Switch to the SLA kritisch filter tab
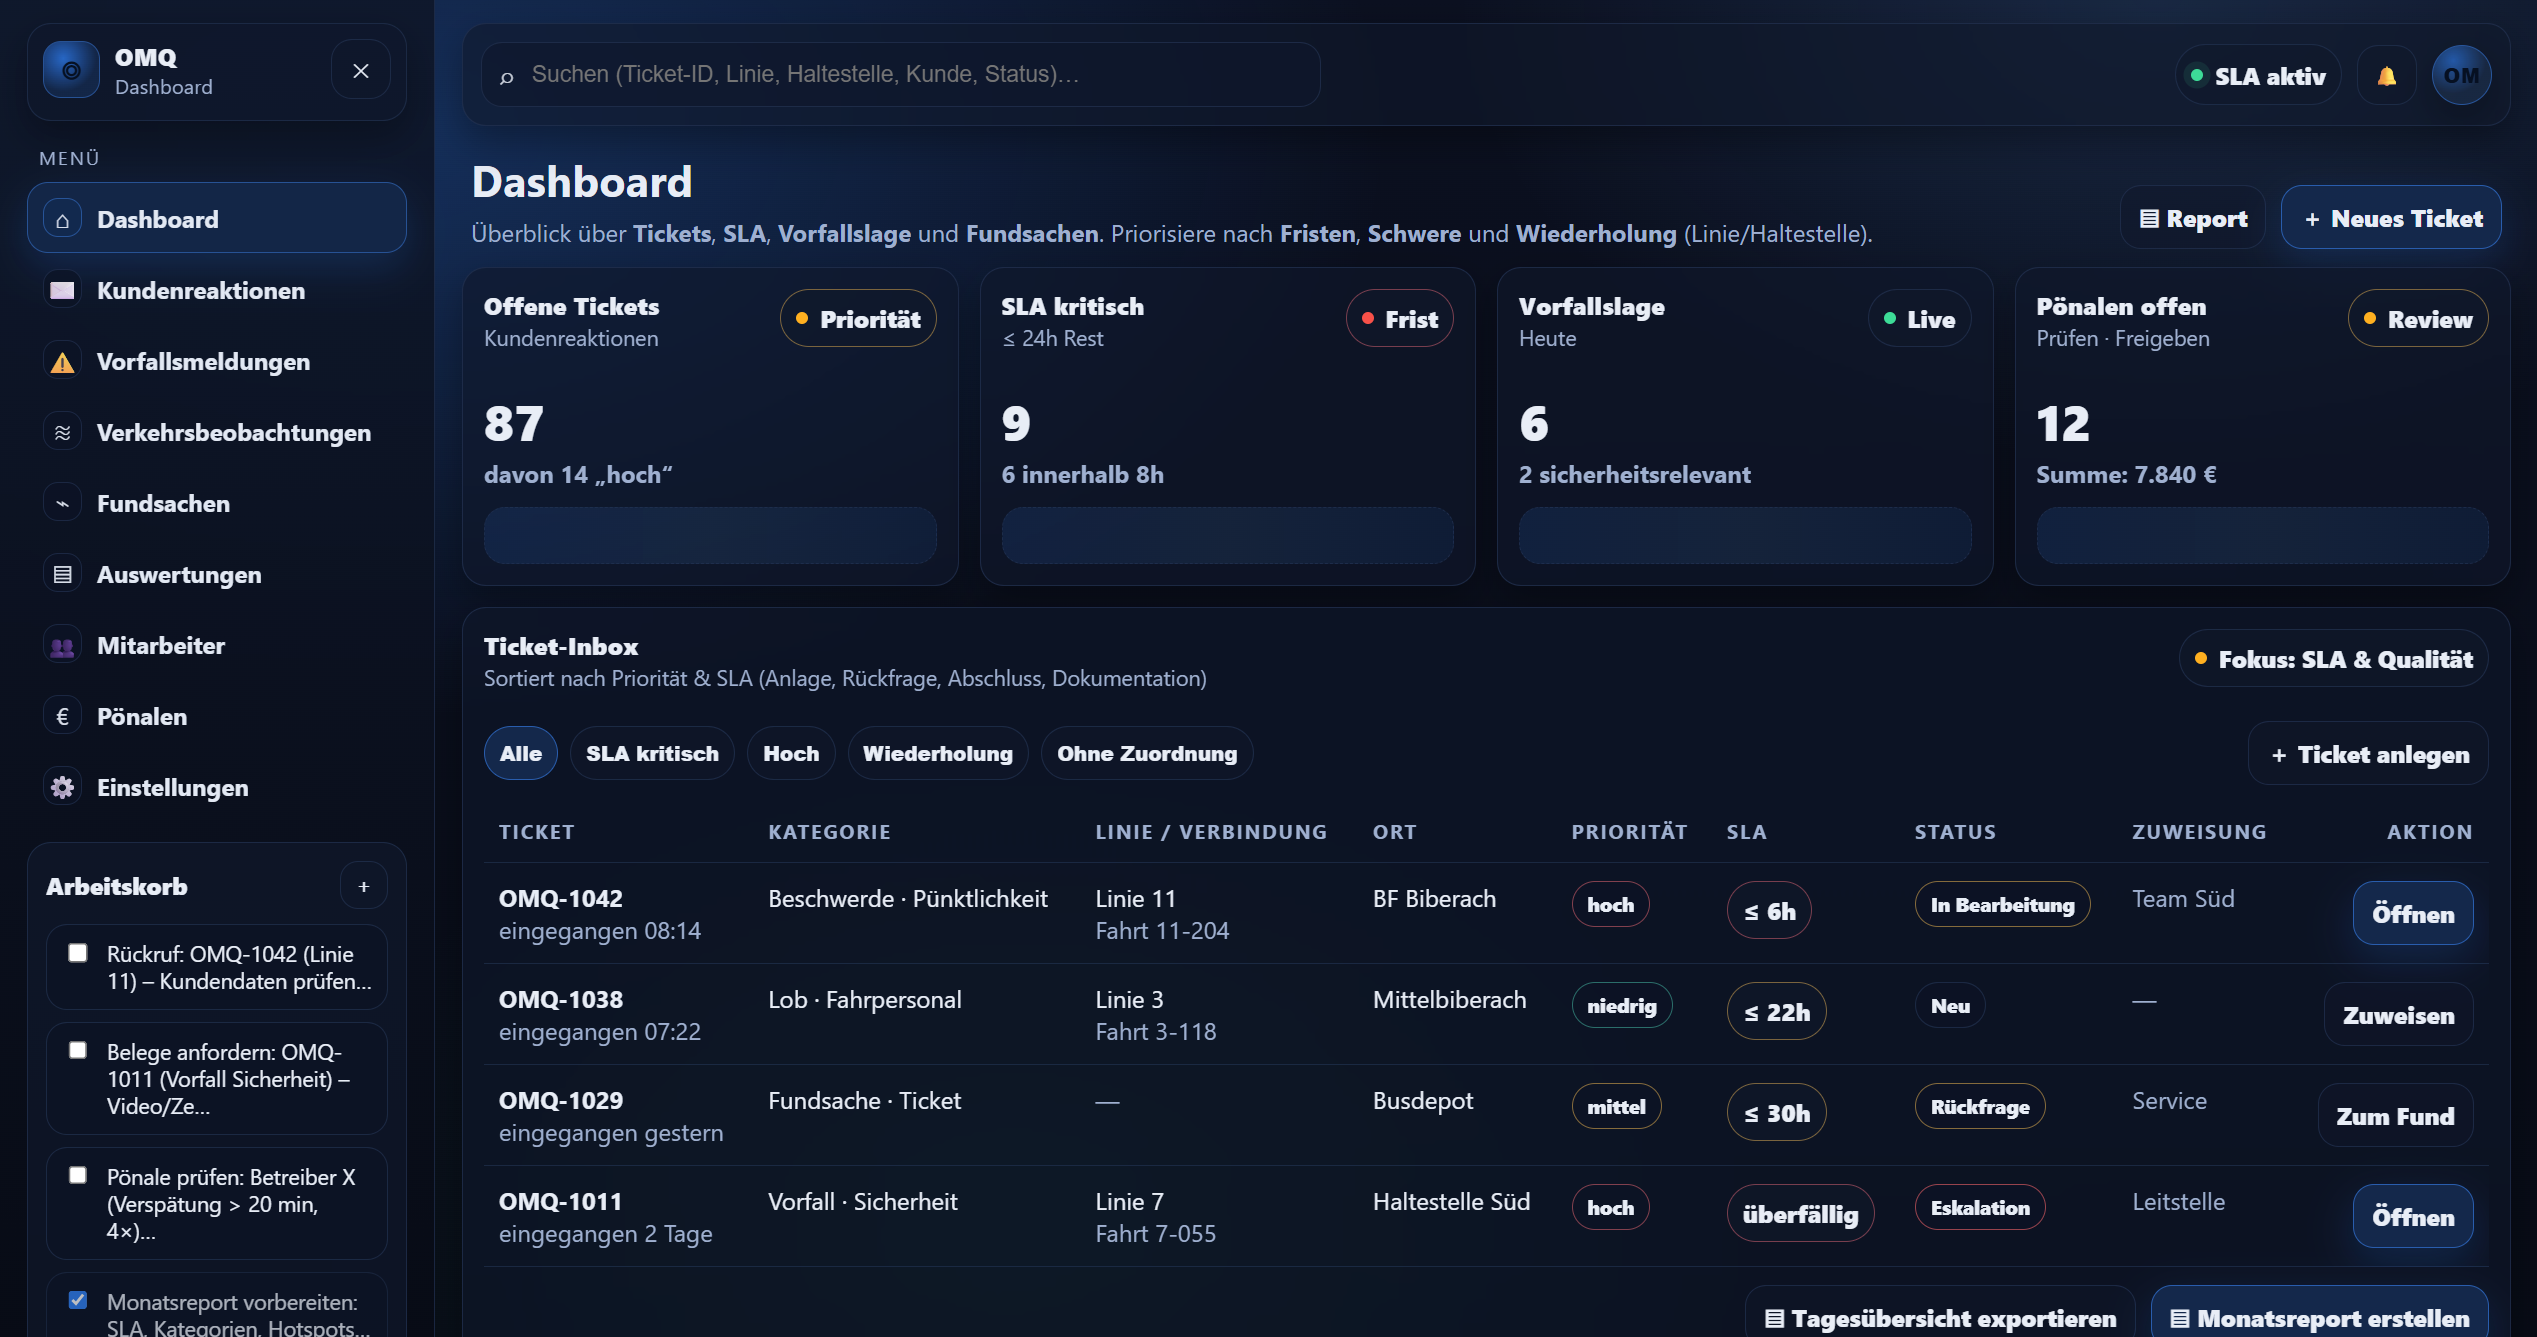2537x1337 pixels. coord(651,753)
